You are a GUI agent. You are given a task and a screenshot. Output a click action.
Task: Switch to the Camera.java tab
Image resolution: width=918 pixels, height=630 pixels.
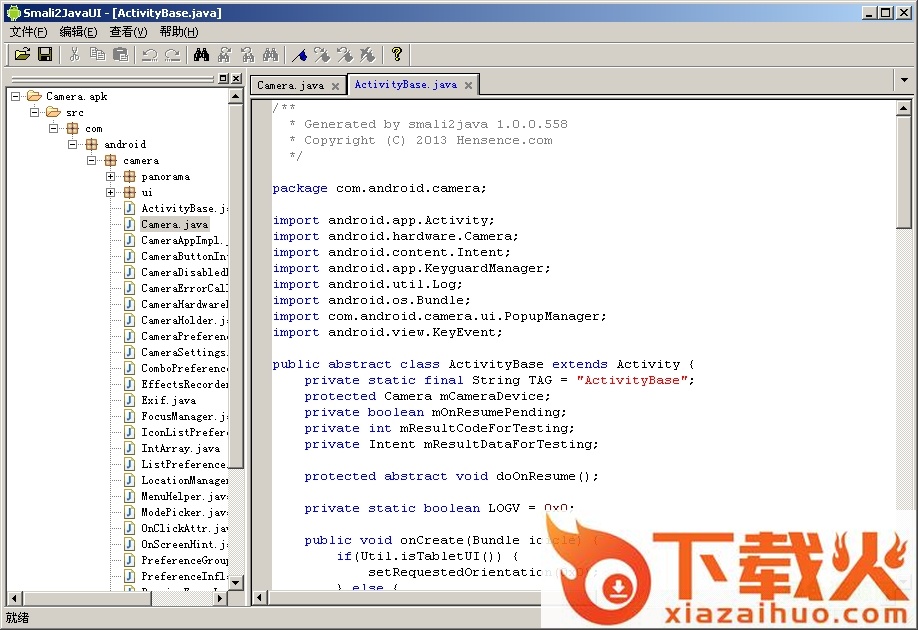tap(289, 86)
